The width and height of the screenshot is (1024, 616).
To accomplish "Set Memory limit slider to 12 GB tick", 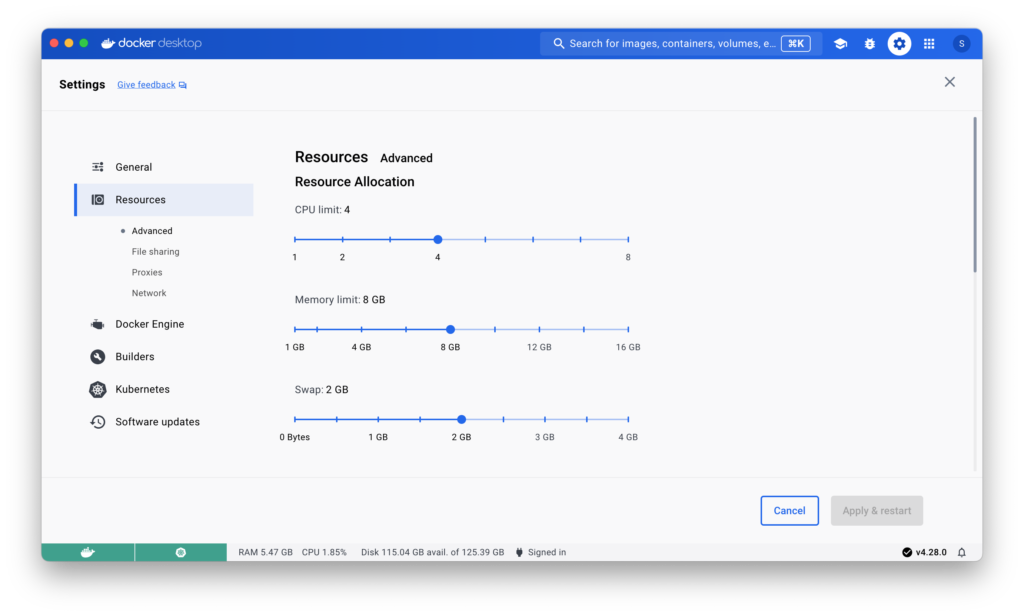I will (539, 329).
